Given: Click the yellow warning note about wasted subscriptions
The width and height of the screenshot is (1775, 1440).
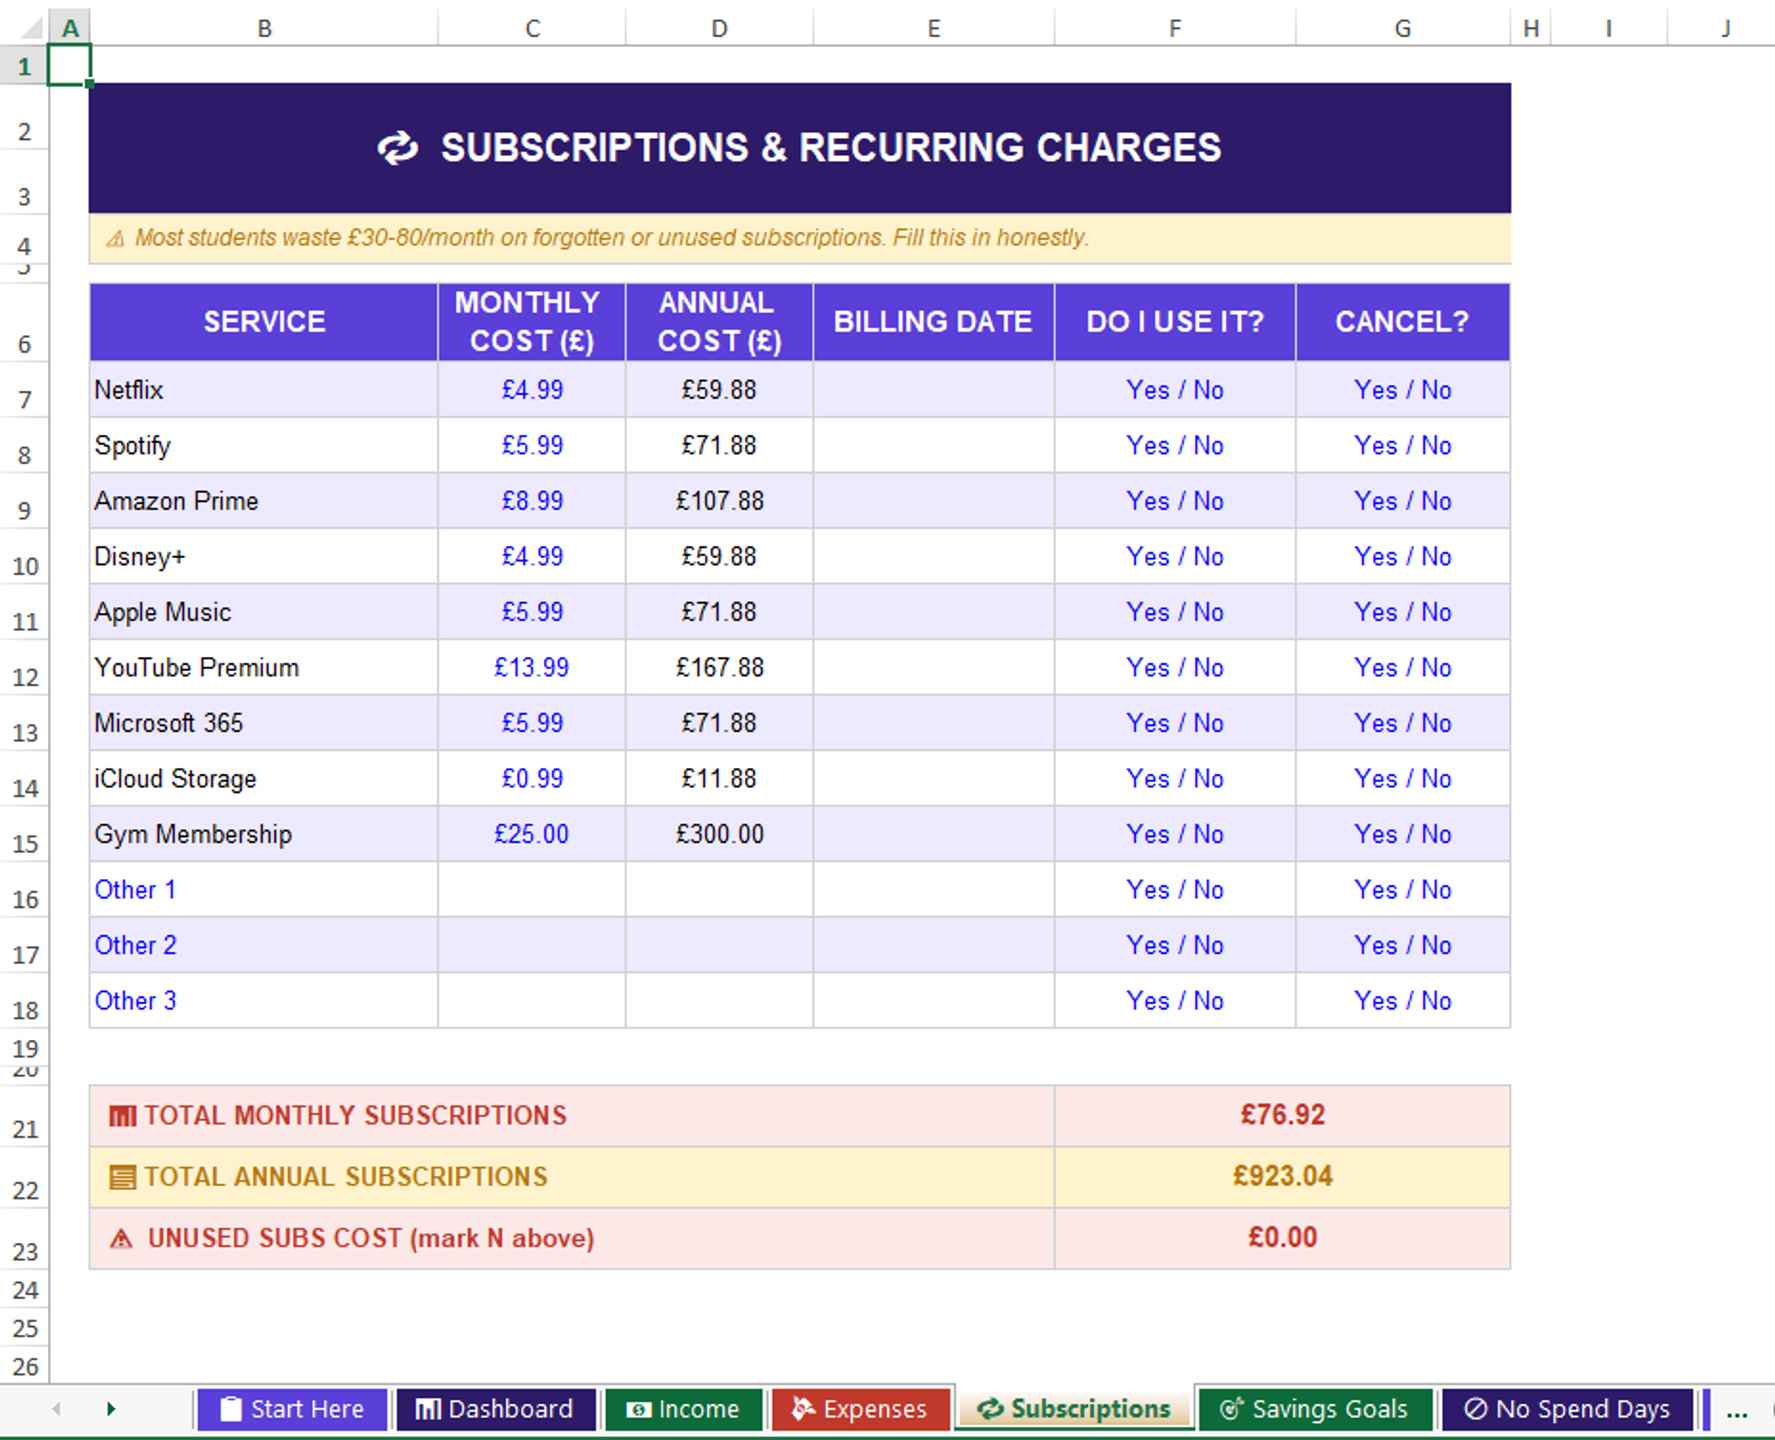Looking at the screenshot, I should point(800,238).
